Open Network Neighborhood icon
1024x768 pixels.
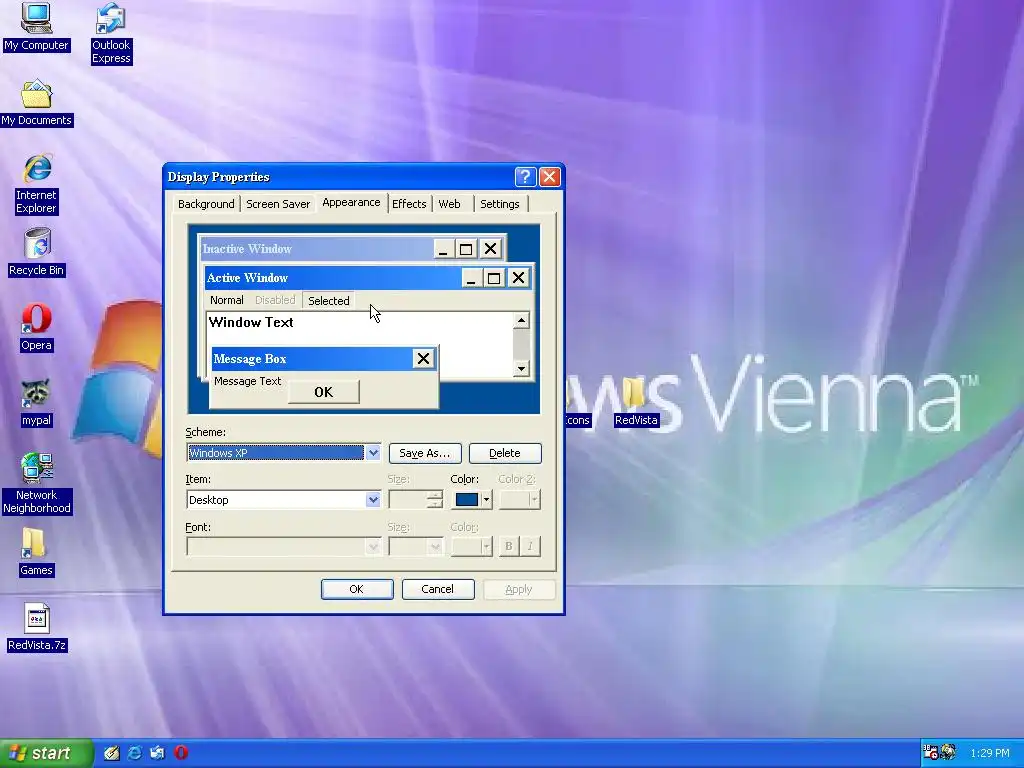click(37, 484)
